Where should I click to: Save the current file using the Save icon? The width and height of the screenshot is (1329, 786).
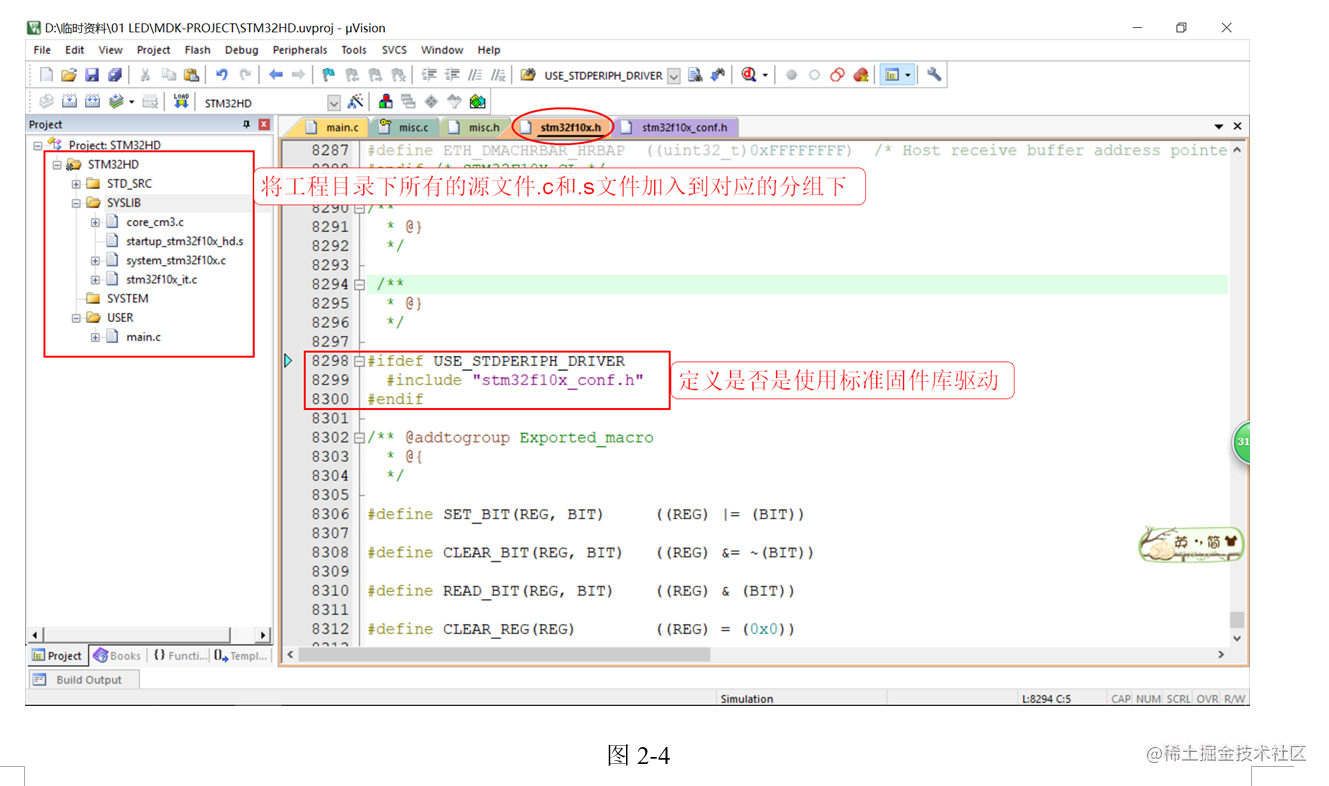[92, 75]
